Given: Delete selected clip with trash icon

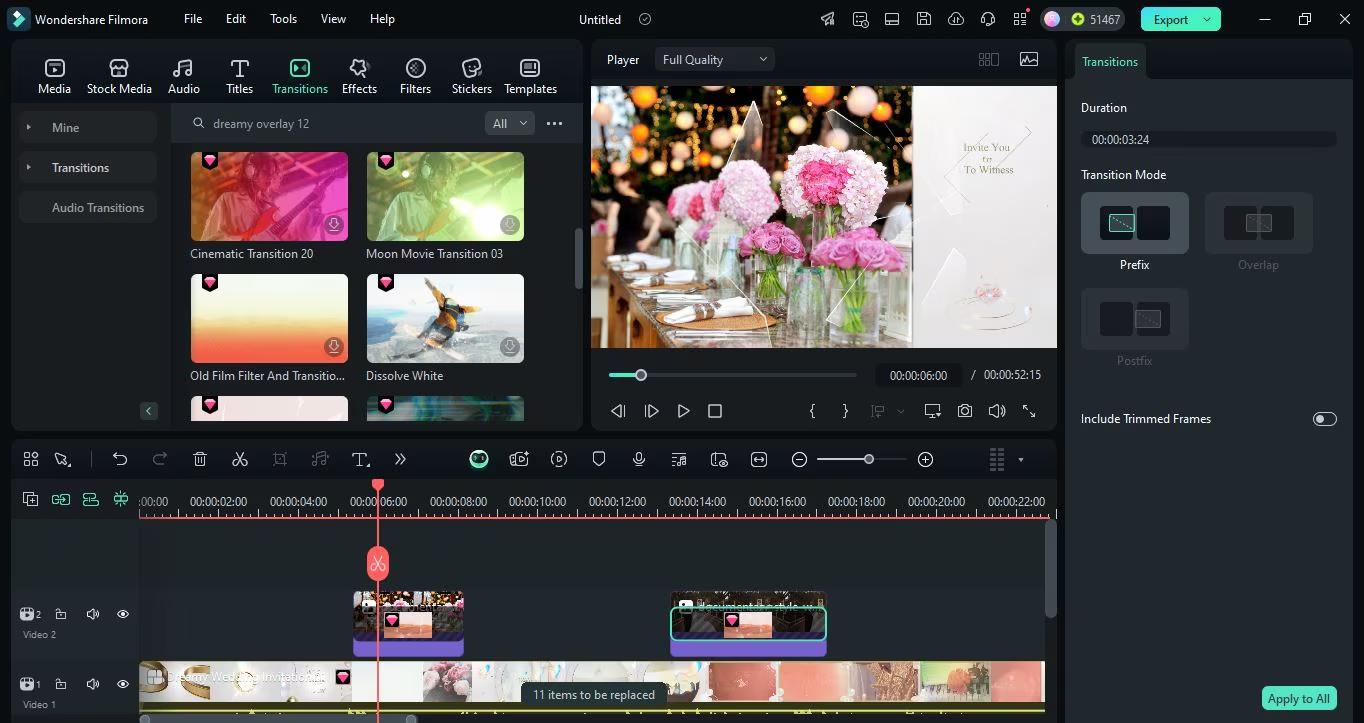Looking at the screenshot, I should pyautogui.click(x=200, y=459).
